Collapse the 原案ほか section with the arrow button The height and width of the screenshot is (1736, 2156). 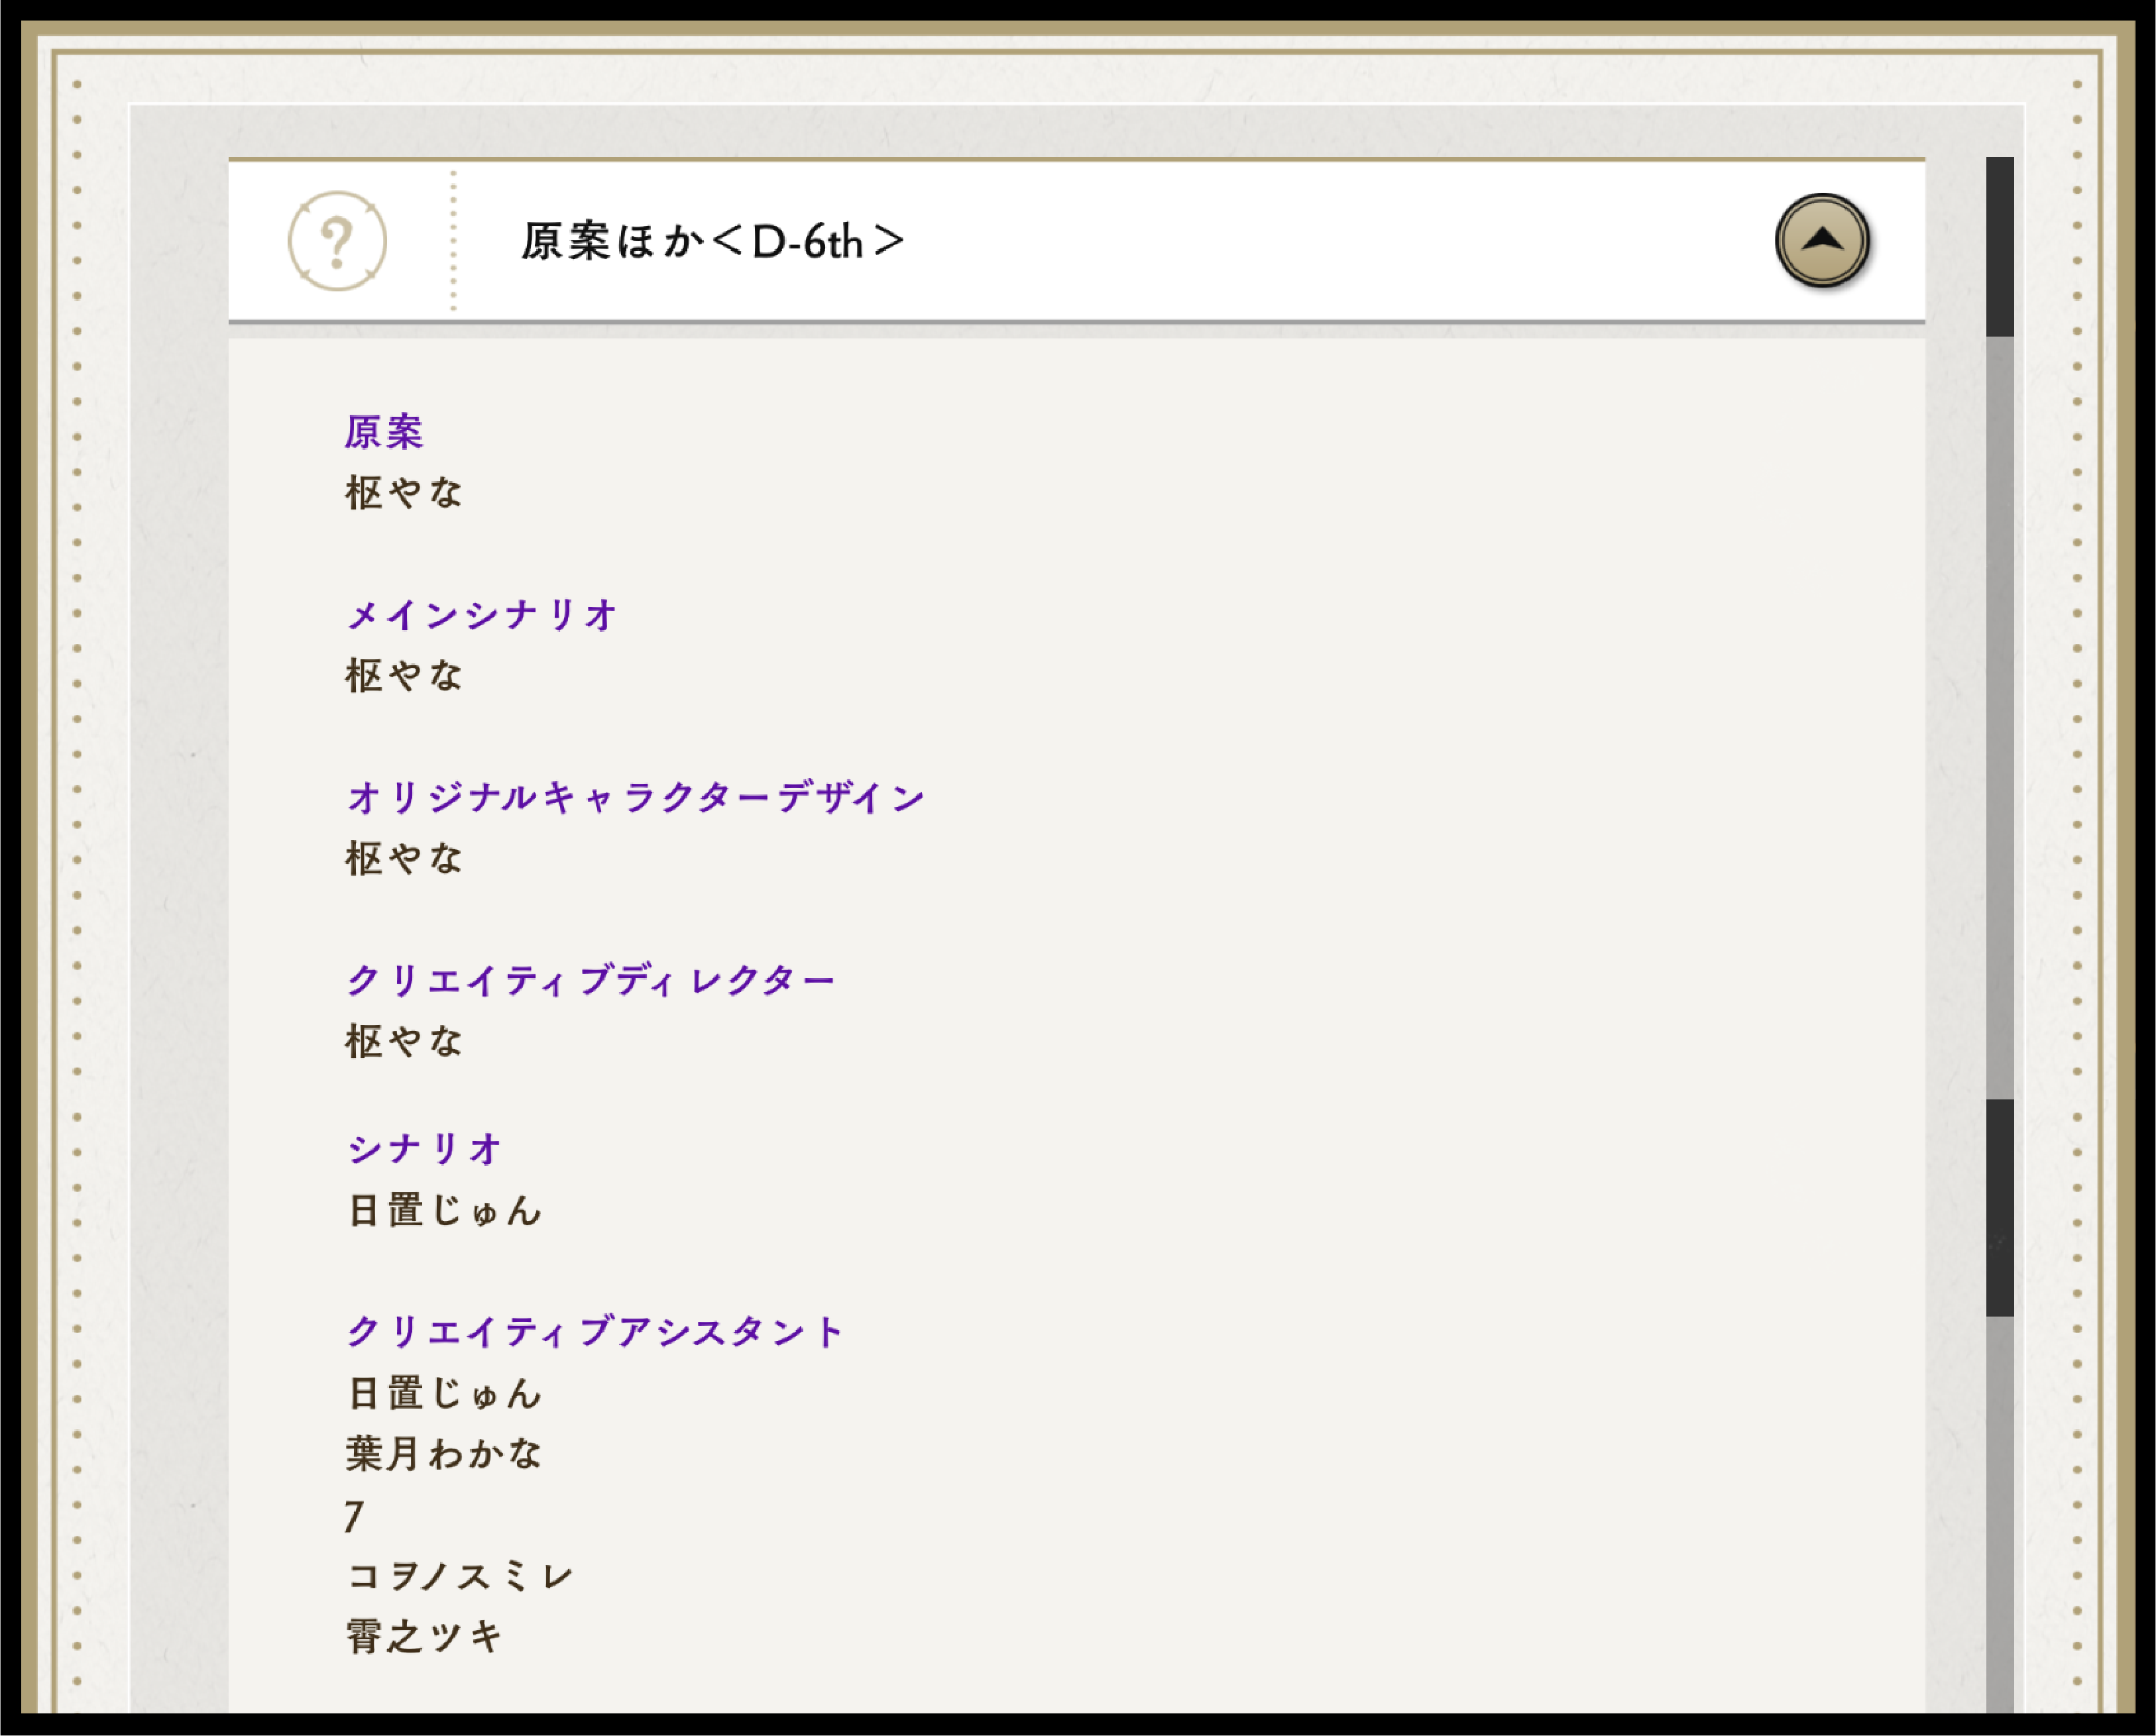(1821, 241)
